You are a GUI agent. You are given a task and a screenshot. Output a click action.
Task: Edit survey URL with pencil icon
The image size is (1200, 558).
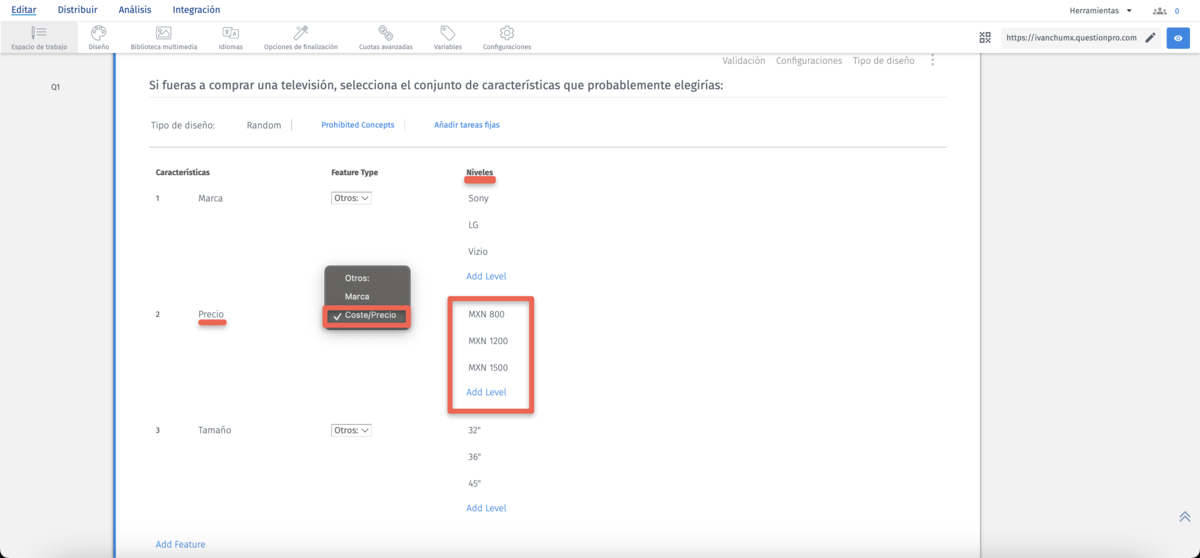1150,38
